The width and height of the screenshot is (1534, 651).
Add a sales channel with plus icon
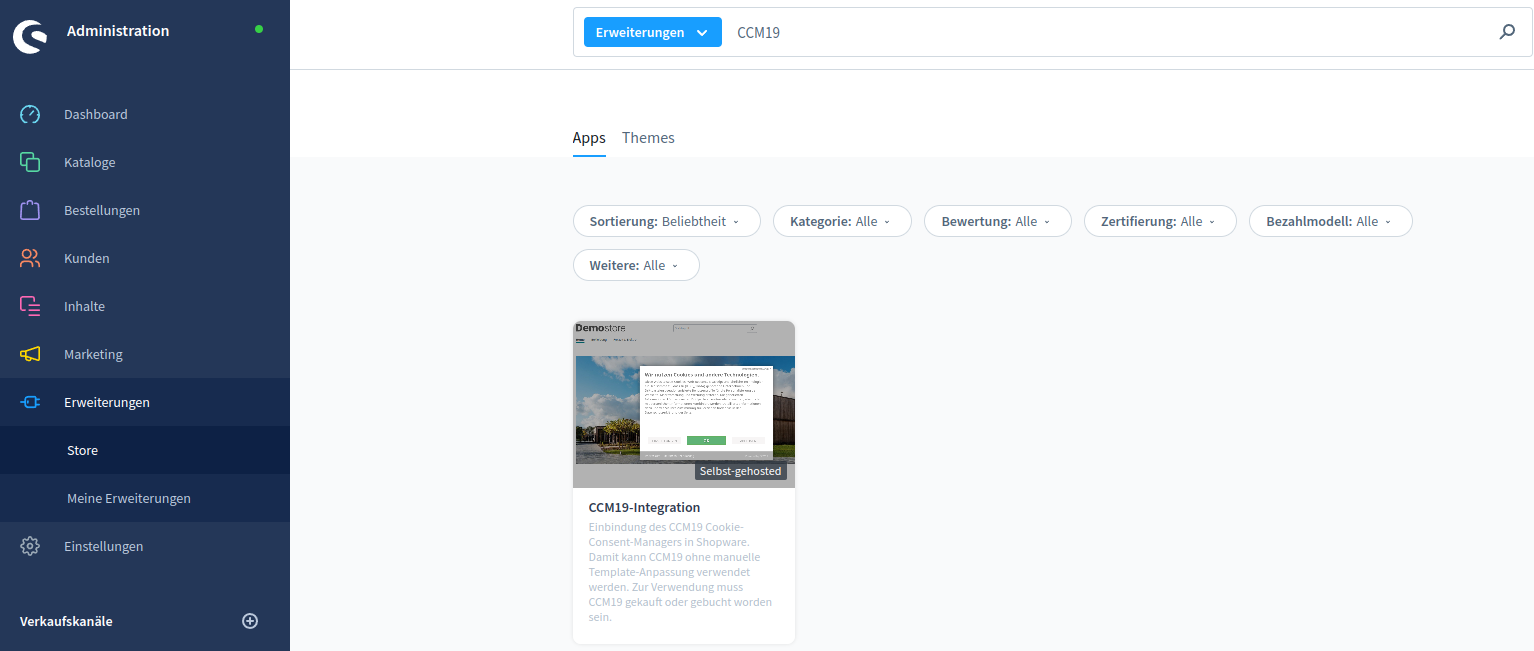coord(250,621)
